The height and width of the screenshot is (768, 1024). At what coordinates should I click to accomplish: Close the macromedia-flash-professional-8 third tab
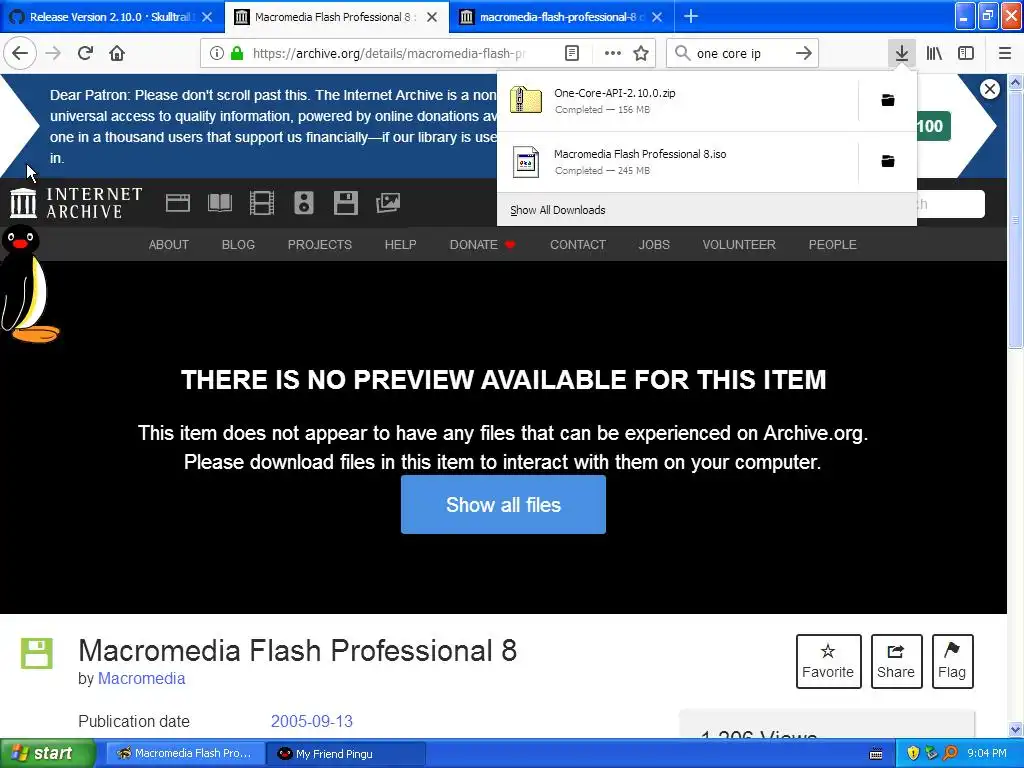pyautogui.click(x=657, y=17)
